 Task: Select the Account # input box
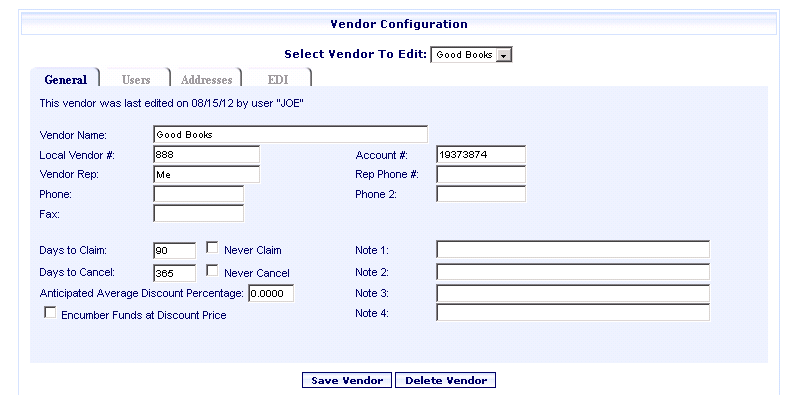(x=481, y=154)
